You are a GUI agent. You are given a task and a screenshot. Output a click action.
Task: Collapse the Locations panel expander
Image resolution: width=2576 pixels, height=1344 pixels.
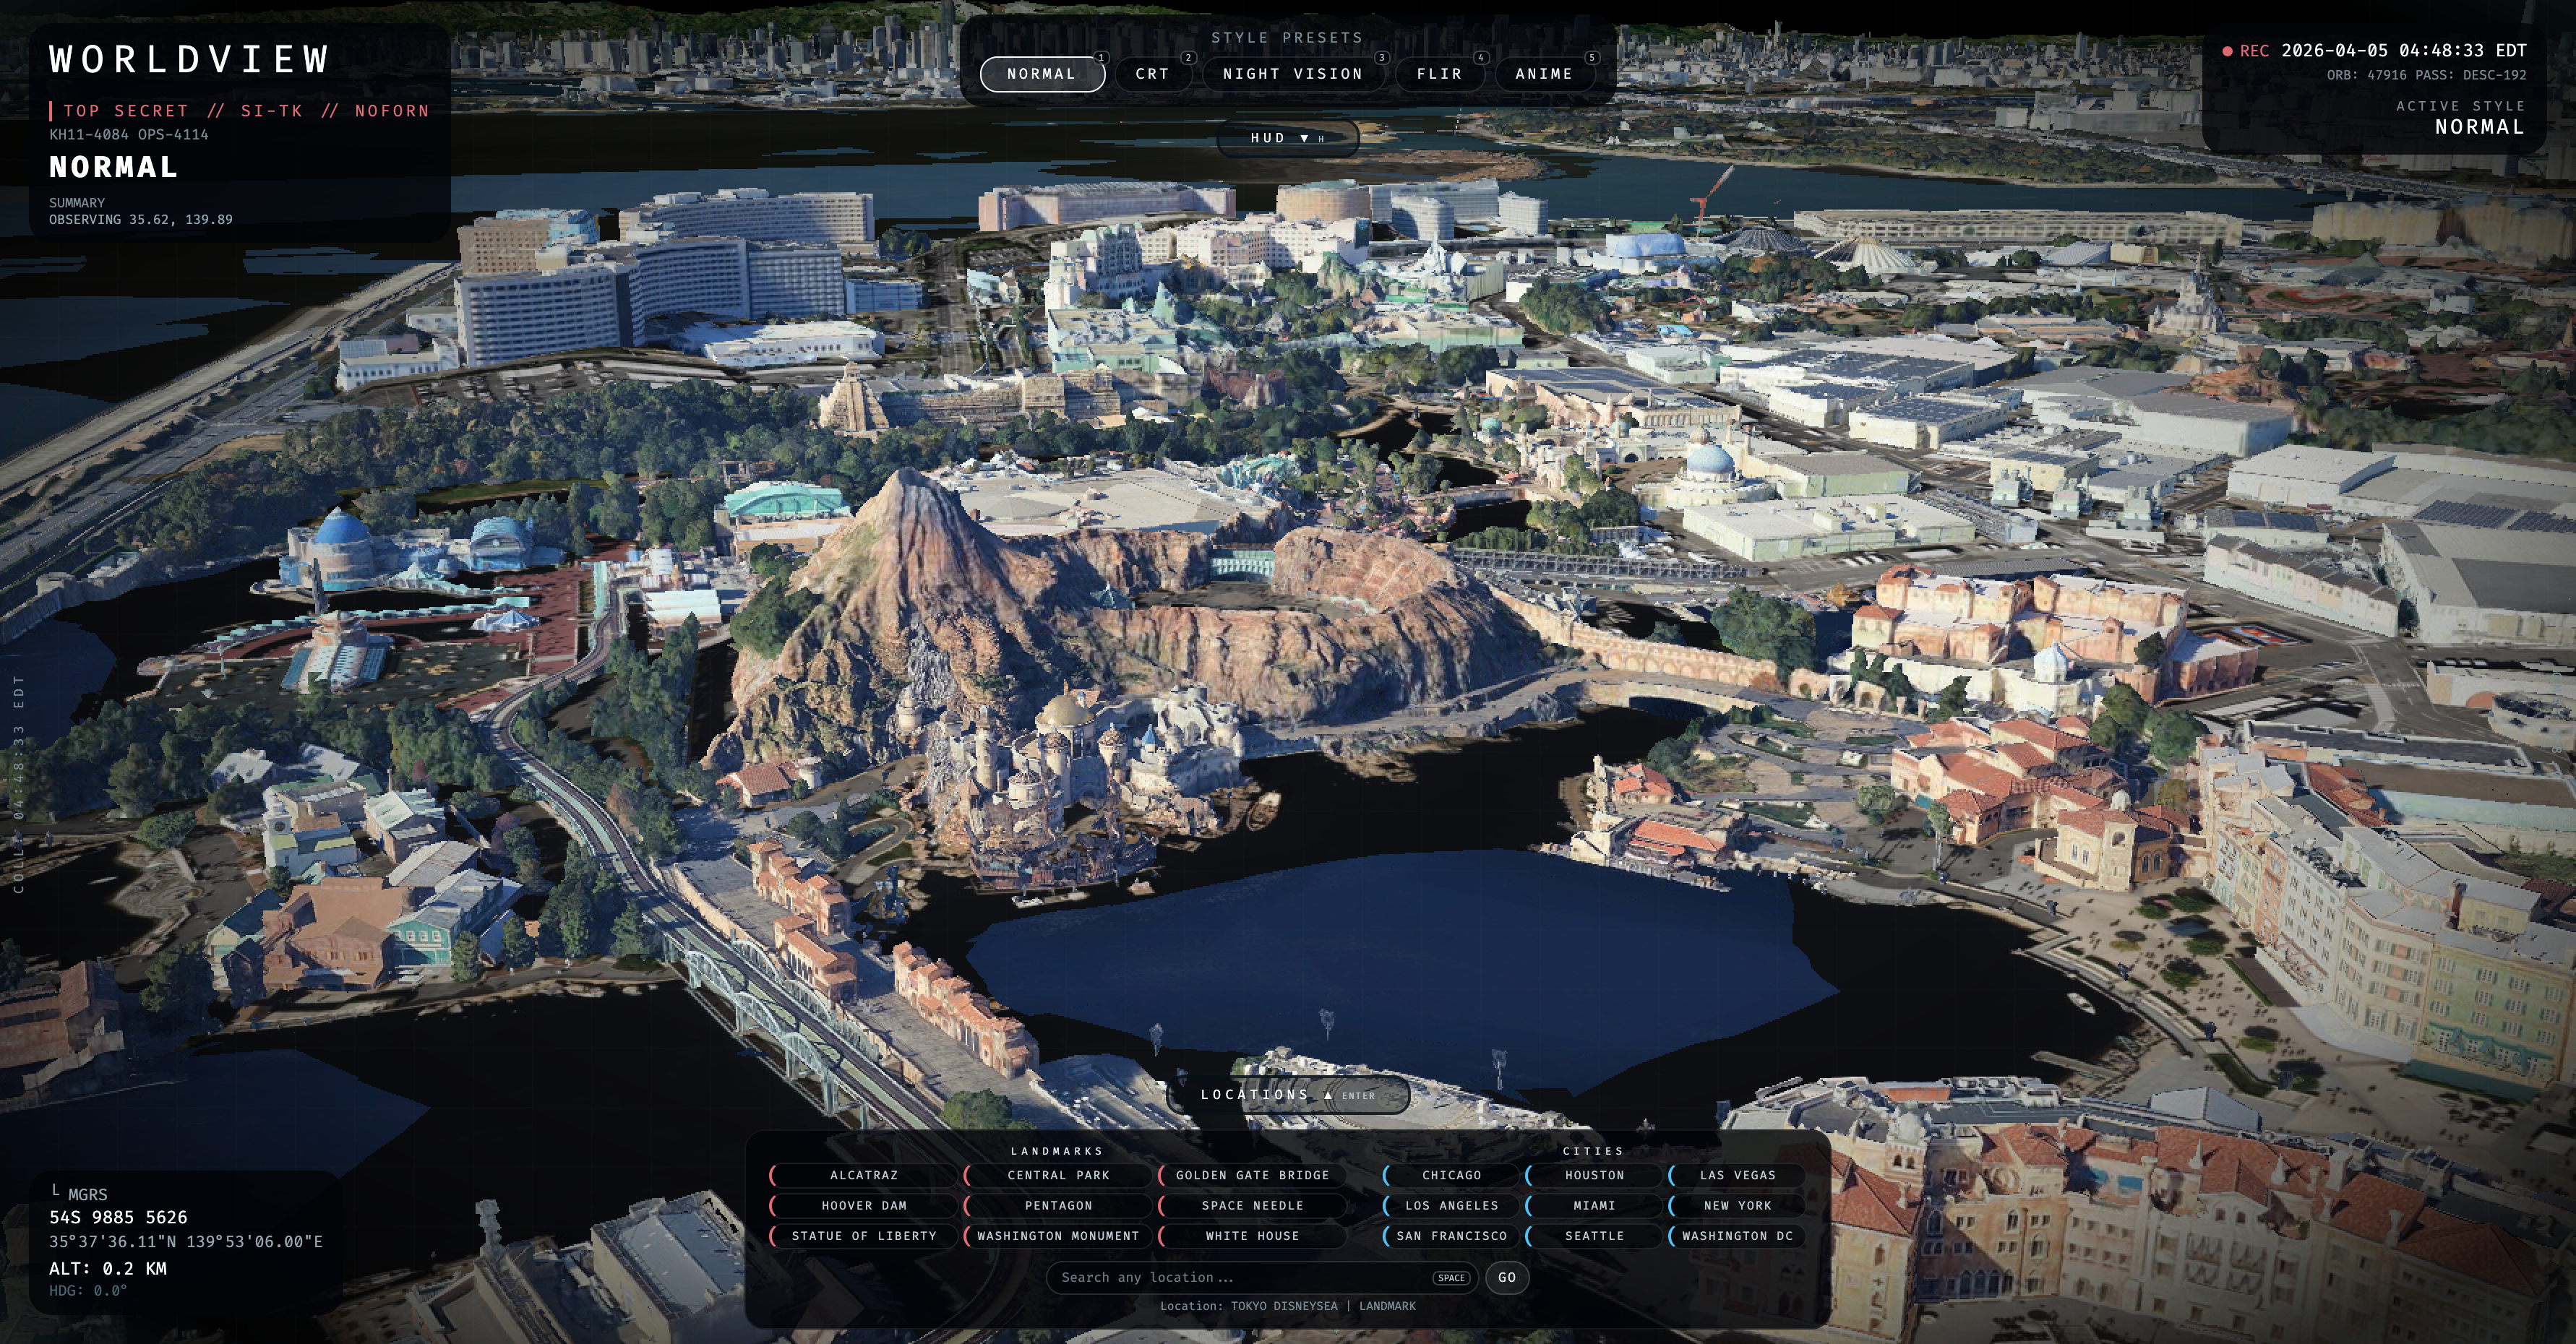(1287, 1095)
